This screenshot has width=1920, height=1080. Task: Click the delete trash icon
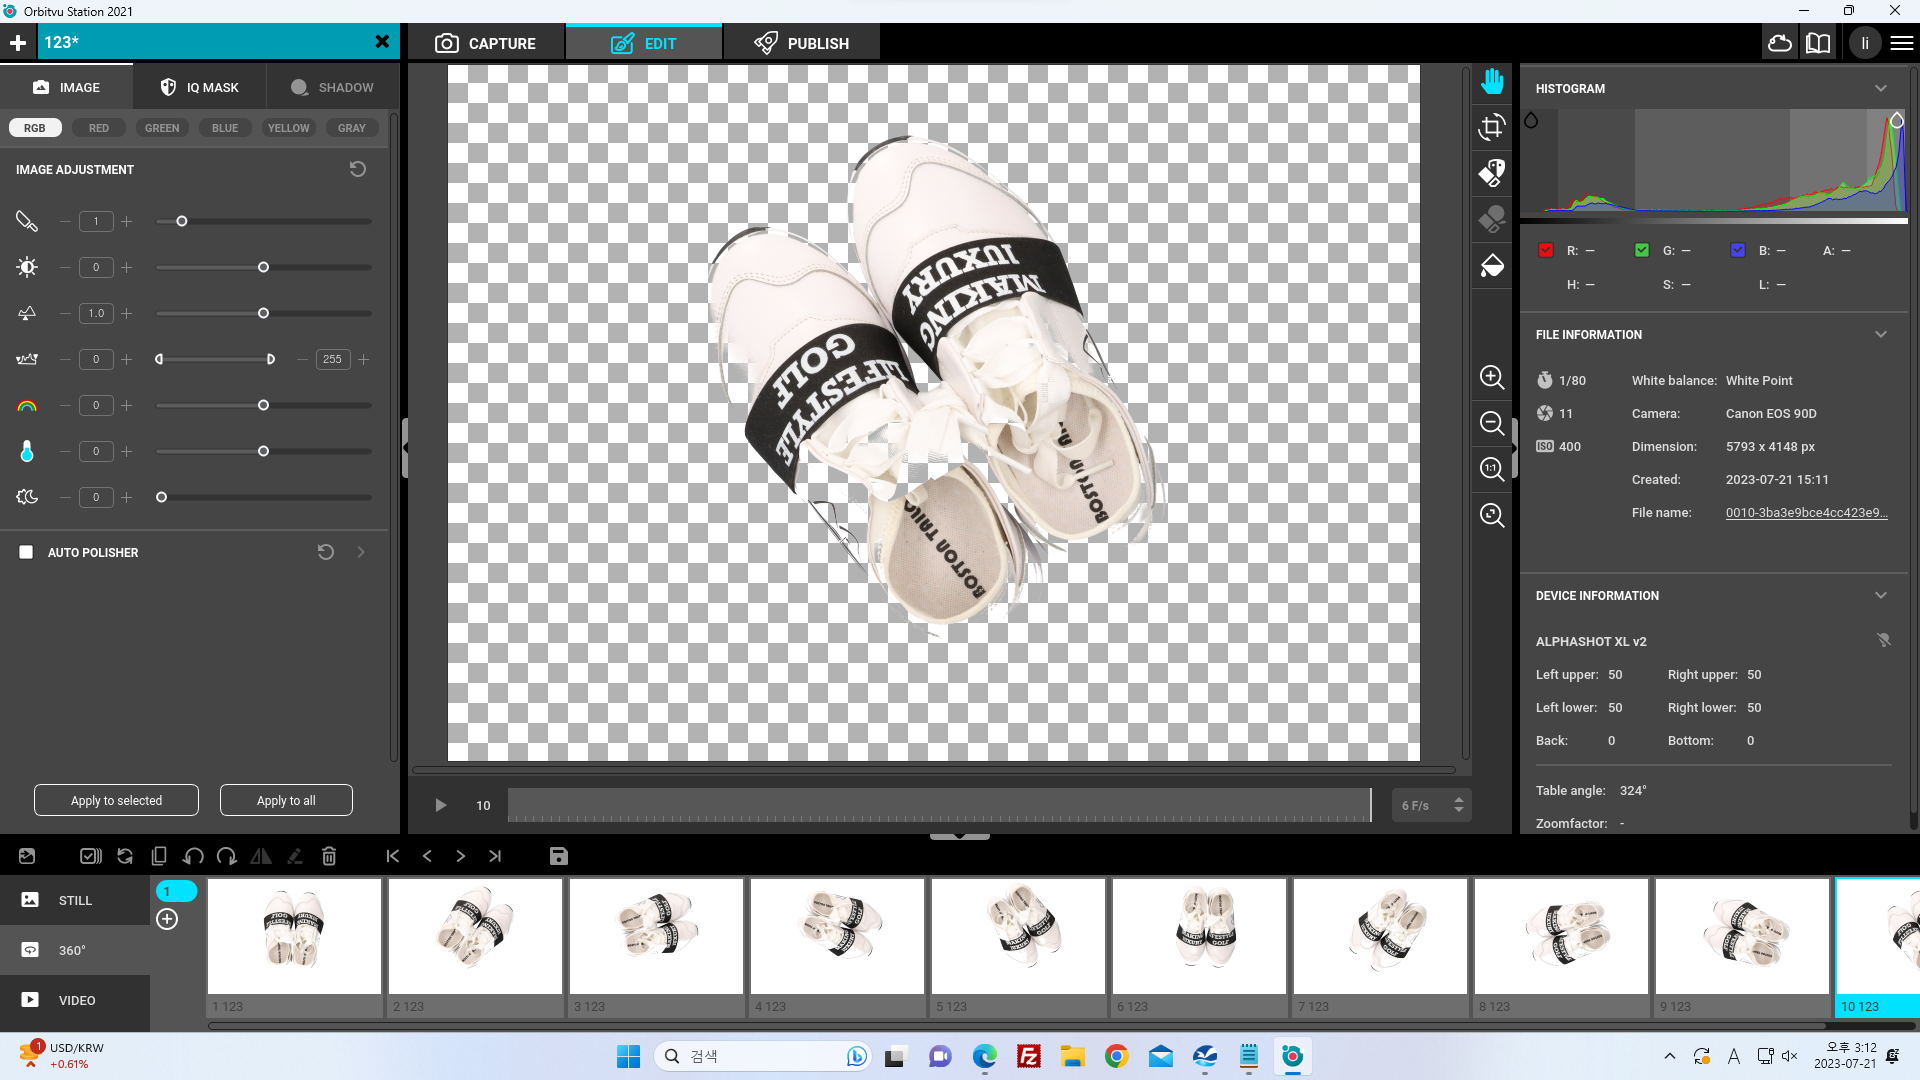point(329,856)
